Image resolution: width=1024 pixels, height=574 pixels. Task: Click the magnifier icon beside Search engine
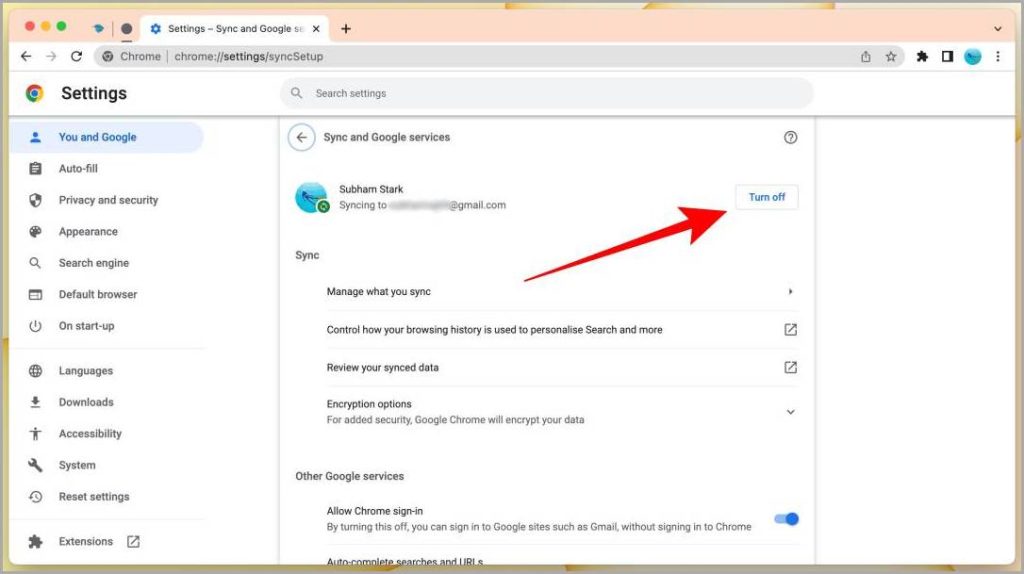[35, 263]
